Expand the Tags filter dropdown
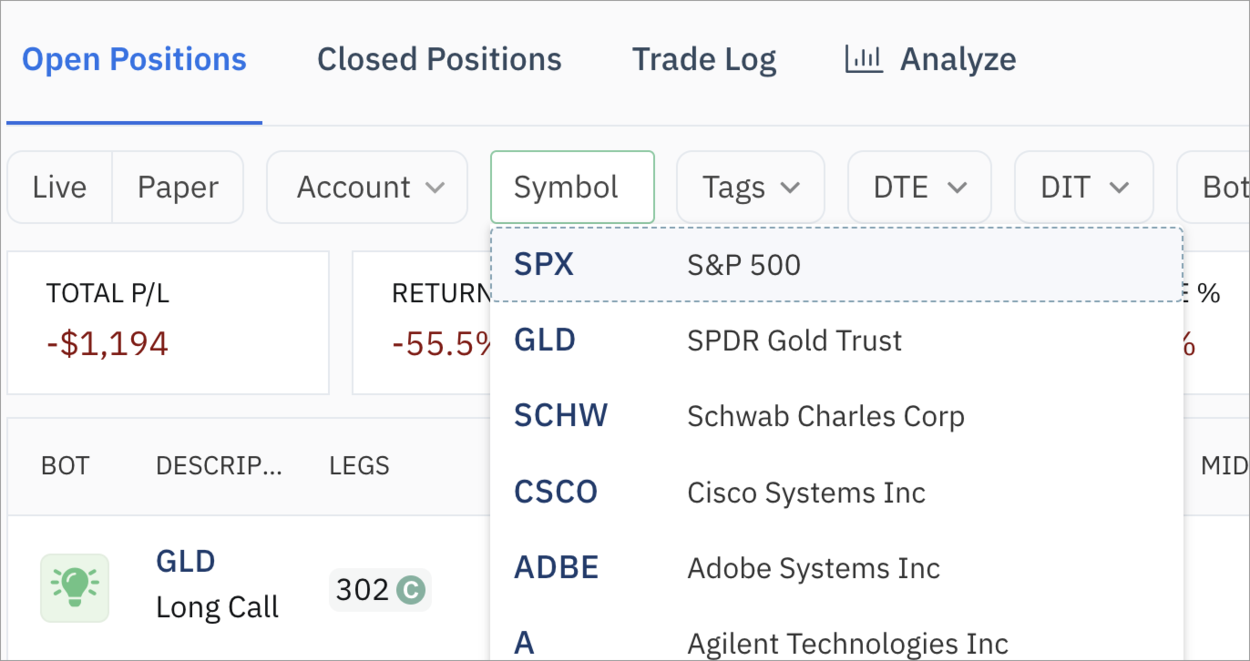Viewport: 1250px width, 661px height. 750,187
